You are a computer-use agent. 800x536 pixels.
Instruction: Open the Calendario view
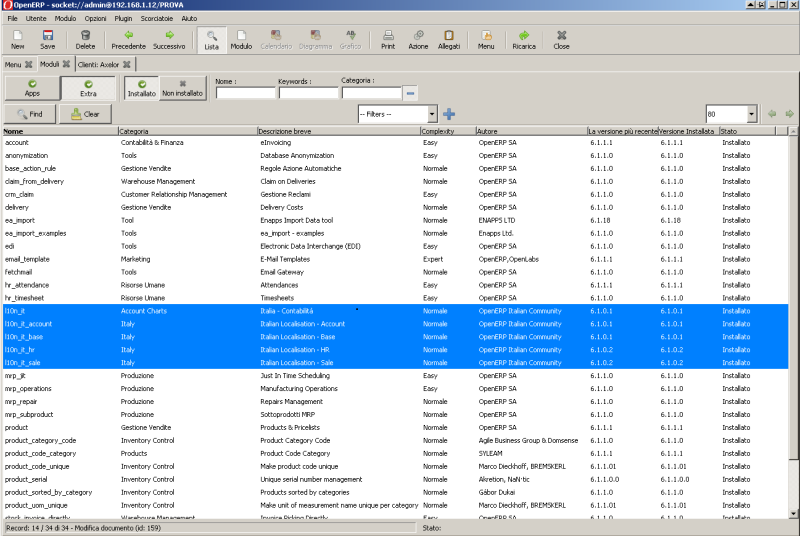pos(276,40)
